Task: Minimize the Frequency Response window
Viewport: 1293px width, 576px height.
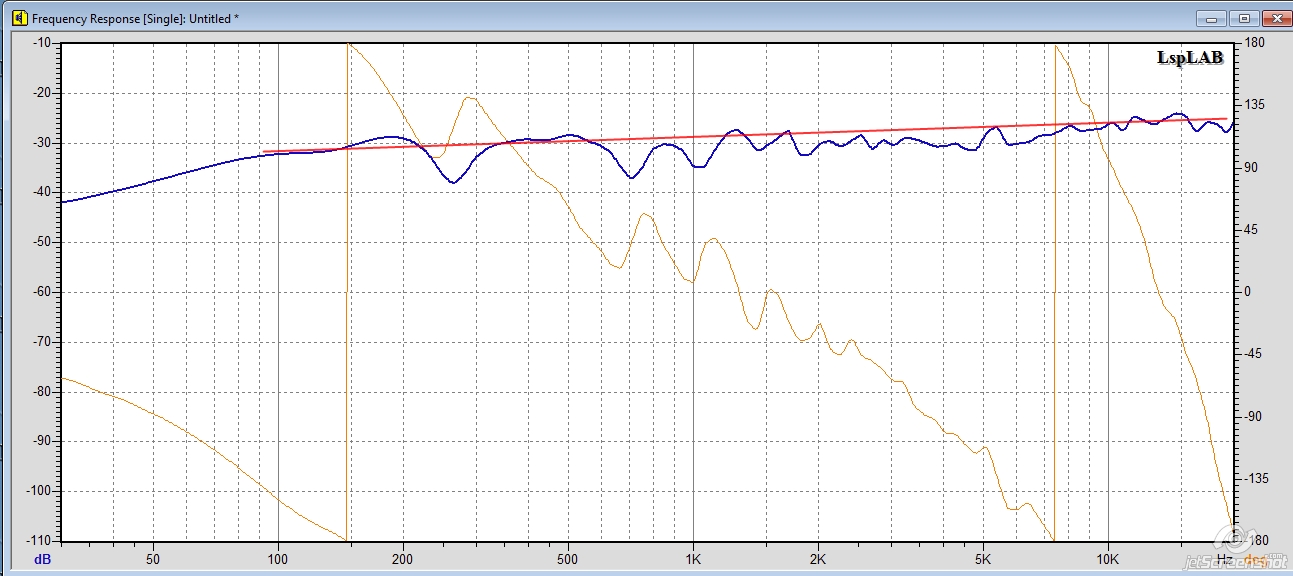Action: click(x=1211, y=17)
